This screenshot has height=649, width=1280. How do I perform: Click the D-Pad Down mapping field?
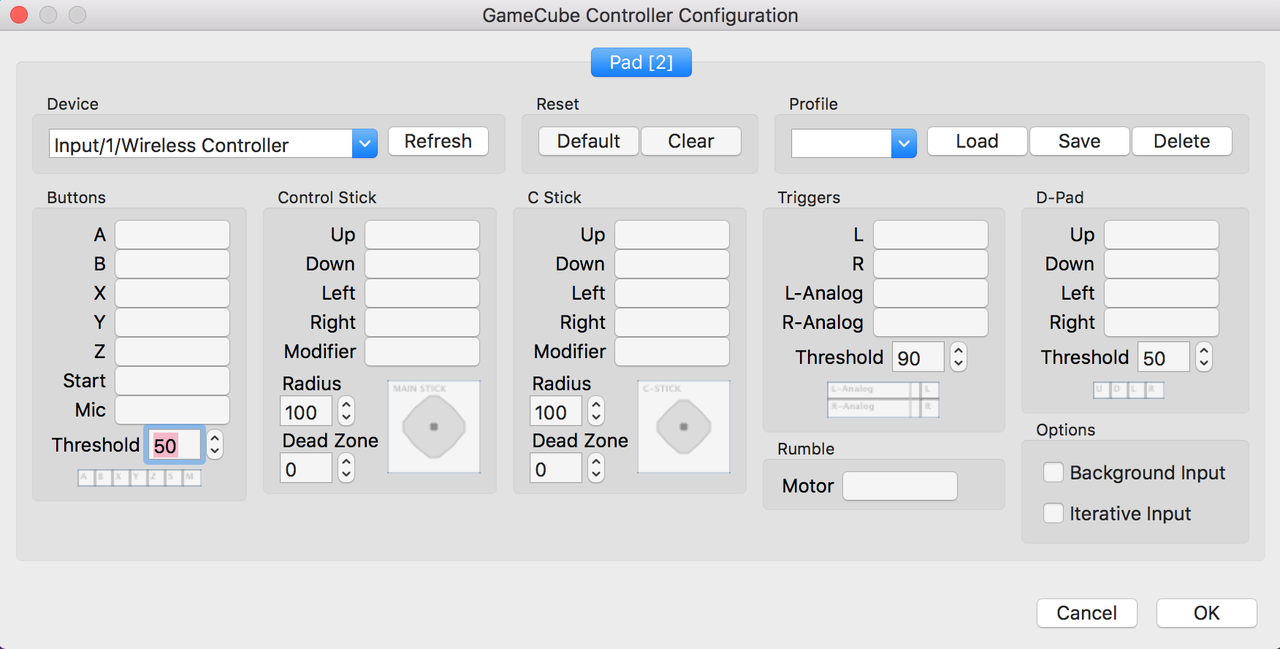(1162, 264)
